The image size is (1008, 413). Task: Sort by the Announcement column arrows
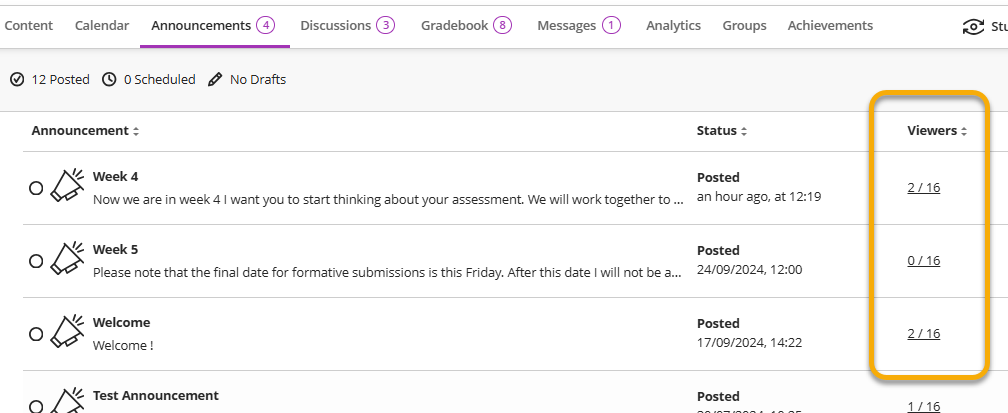[136, 131]
